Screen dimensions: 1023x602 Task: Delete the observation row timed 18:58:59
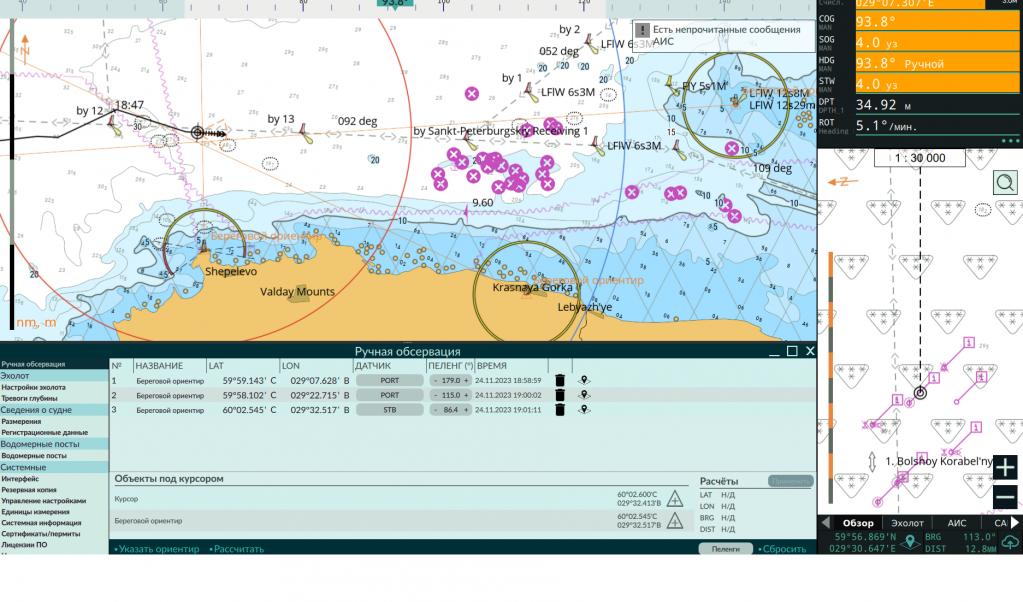tap(560, 380)
